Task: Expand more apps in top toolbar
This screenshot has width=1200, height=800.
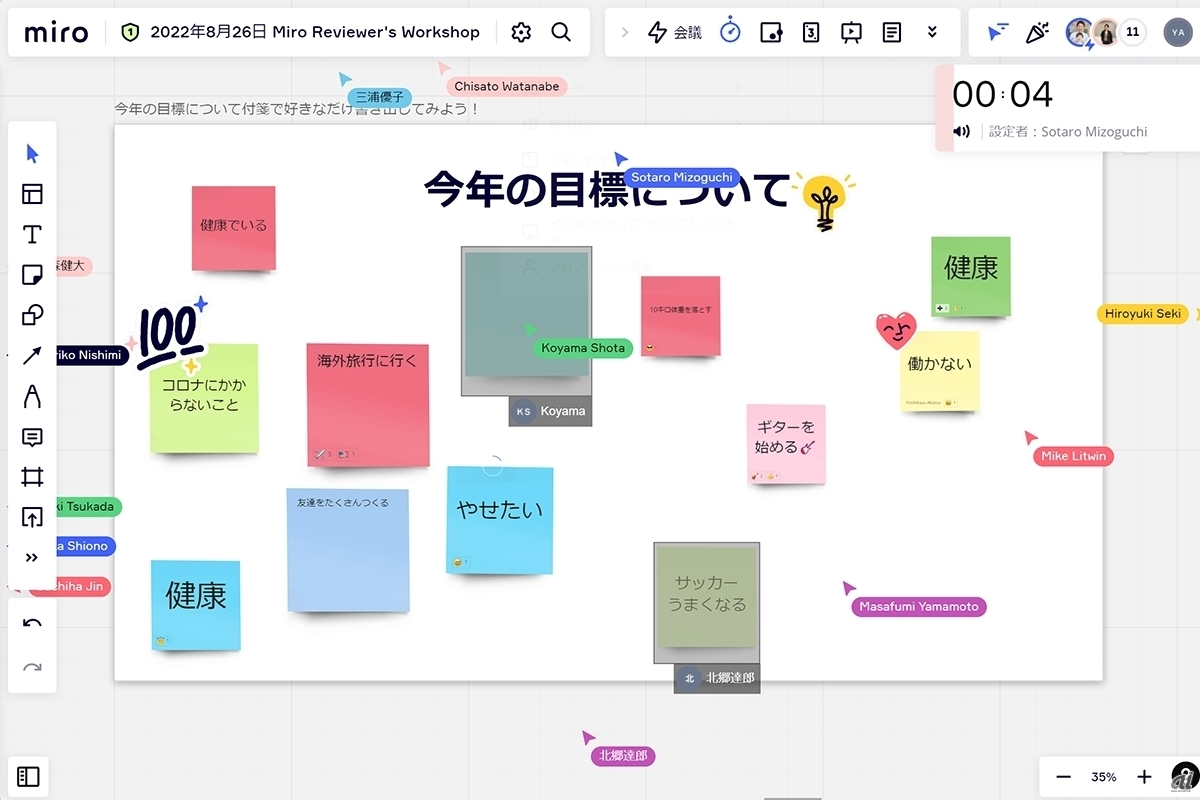Action: [x=932, y=32]
